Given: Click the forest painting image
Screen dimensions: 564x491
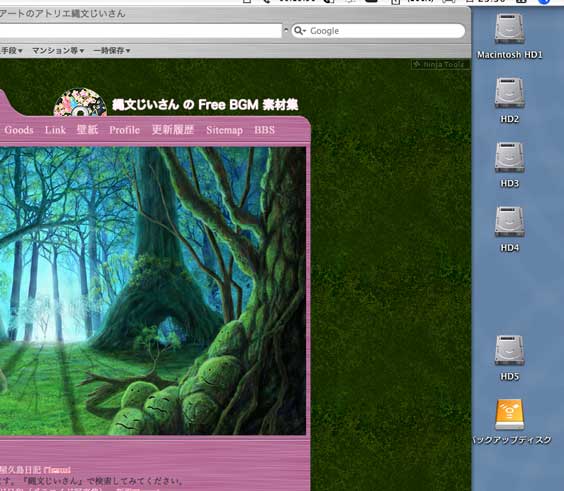Looking at the screenshot, I should (153, 291).
